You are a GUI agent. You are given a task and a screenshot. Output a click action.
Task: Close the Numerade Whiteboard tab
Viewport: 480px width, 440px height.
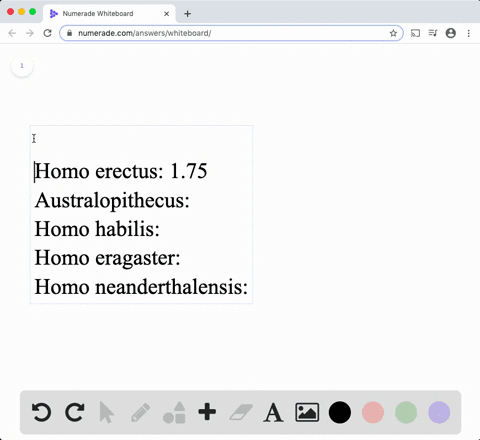167,14
